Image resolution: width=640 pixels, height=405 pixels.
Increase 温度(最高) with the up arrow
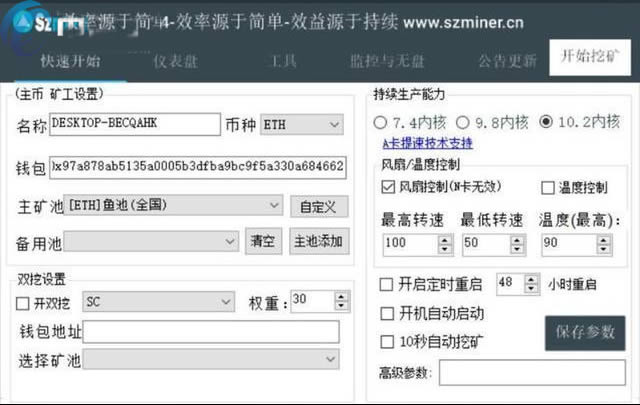click(x=604, y=240)
